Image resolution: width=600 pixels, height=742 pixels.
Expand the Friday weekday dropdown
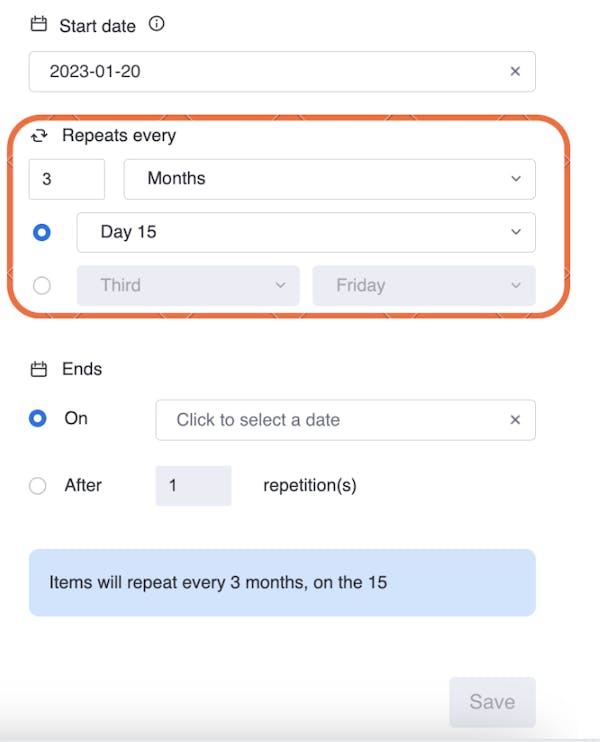click(x=423, y=285)
